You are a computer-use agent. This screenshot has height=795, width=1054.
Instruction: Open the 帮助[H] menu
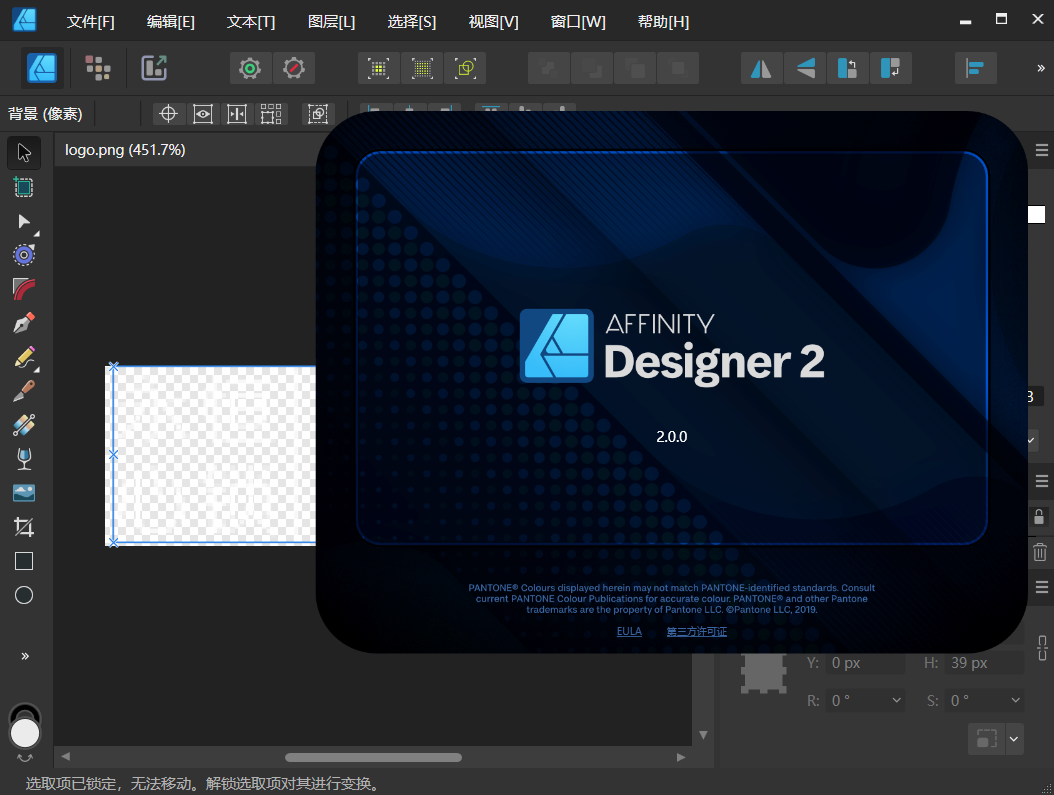pos(663,22)
